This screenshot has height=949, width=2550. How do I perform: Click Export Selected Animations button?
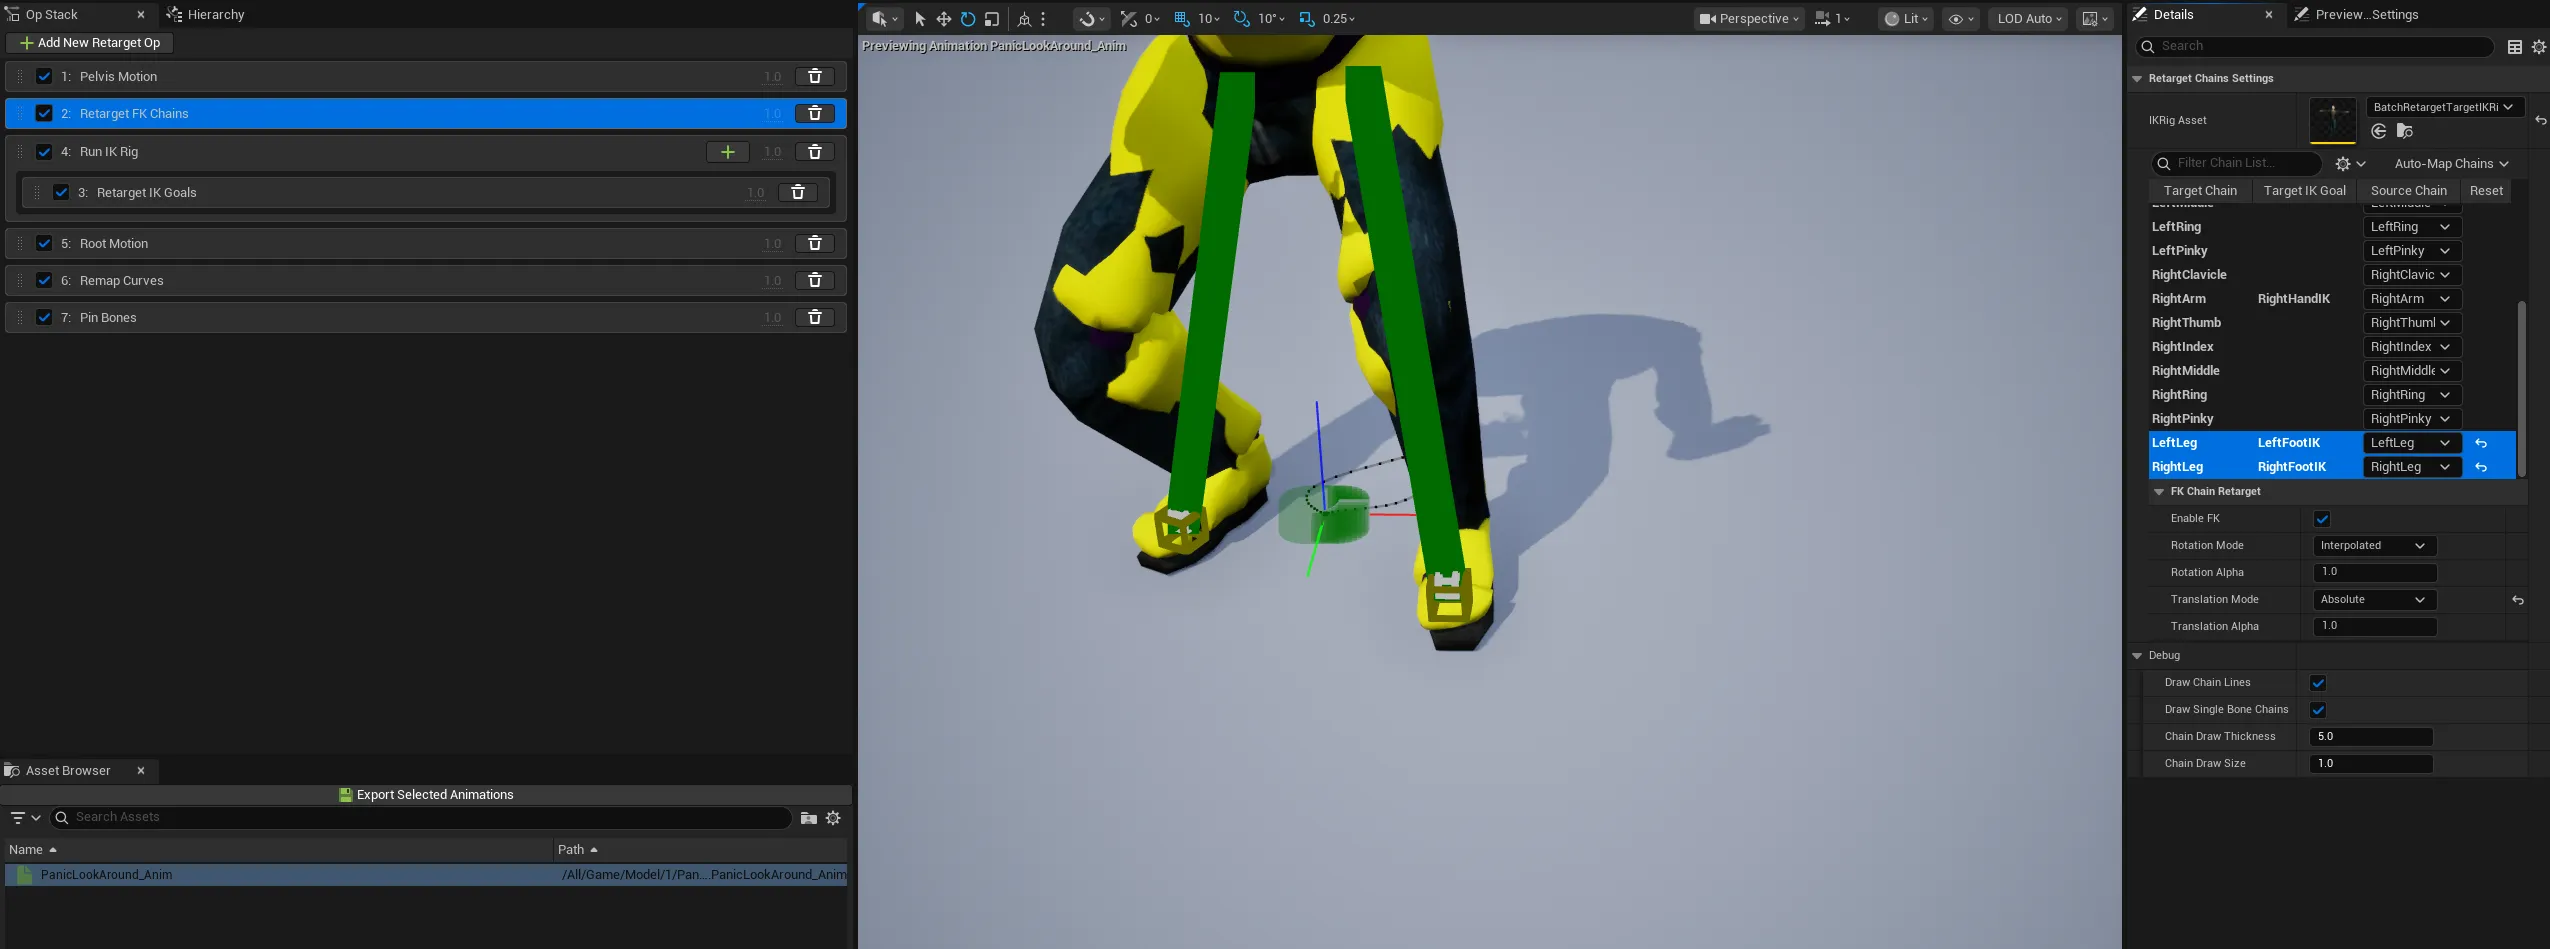[426, 795]
